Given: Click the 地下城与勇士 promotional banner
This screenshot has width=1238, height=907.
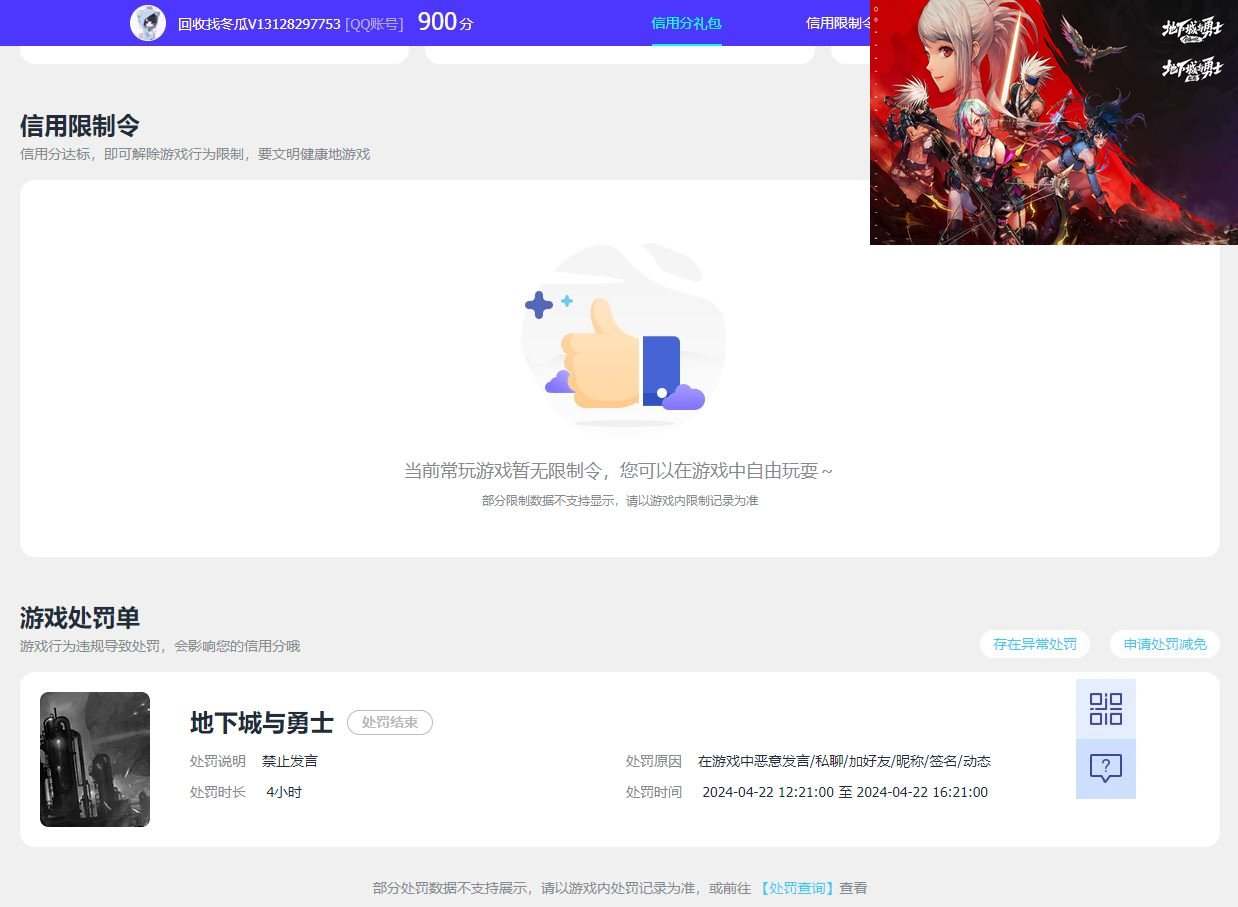Looking at the screenshot, I should click(x=1054, y=122).
